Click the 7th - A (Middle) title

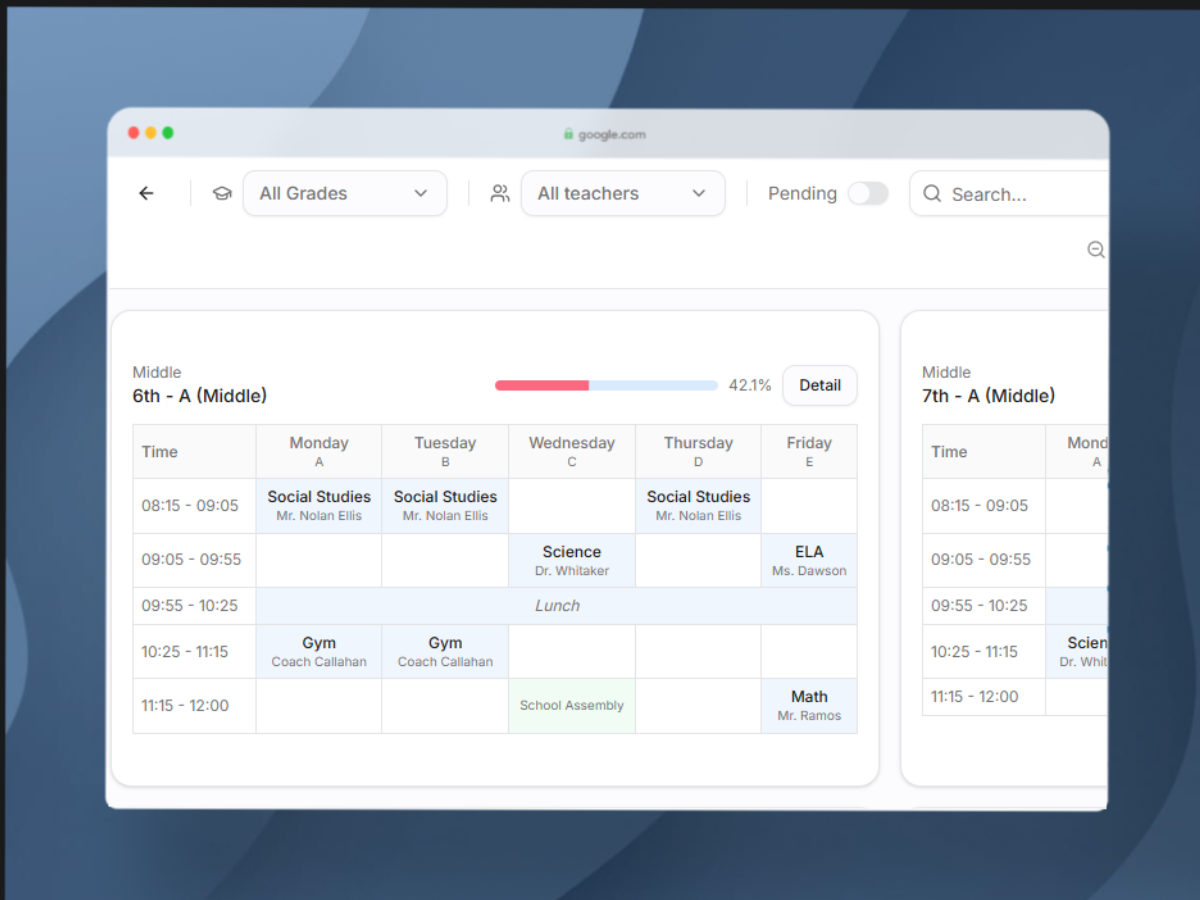[988, 396]
